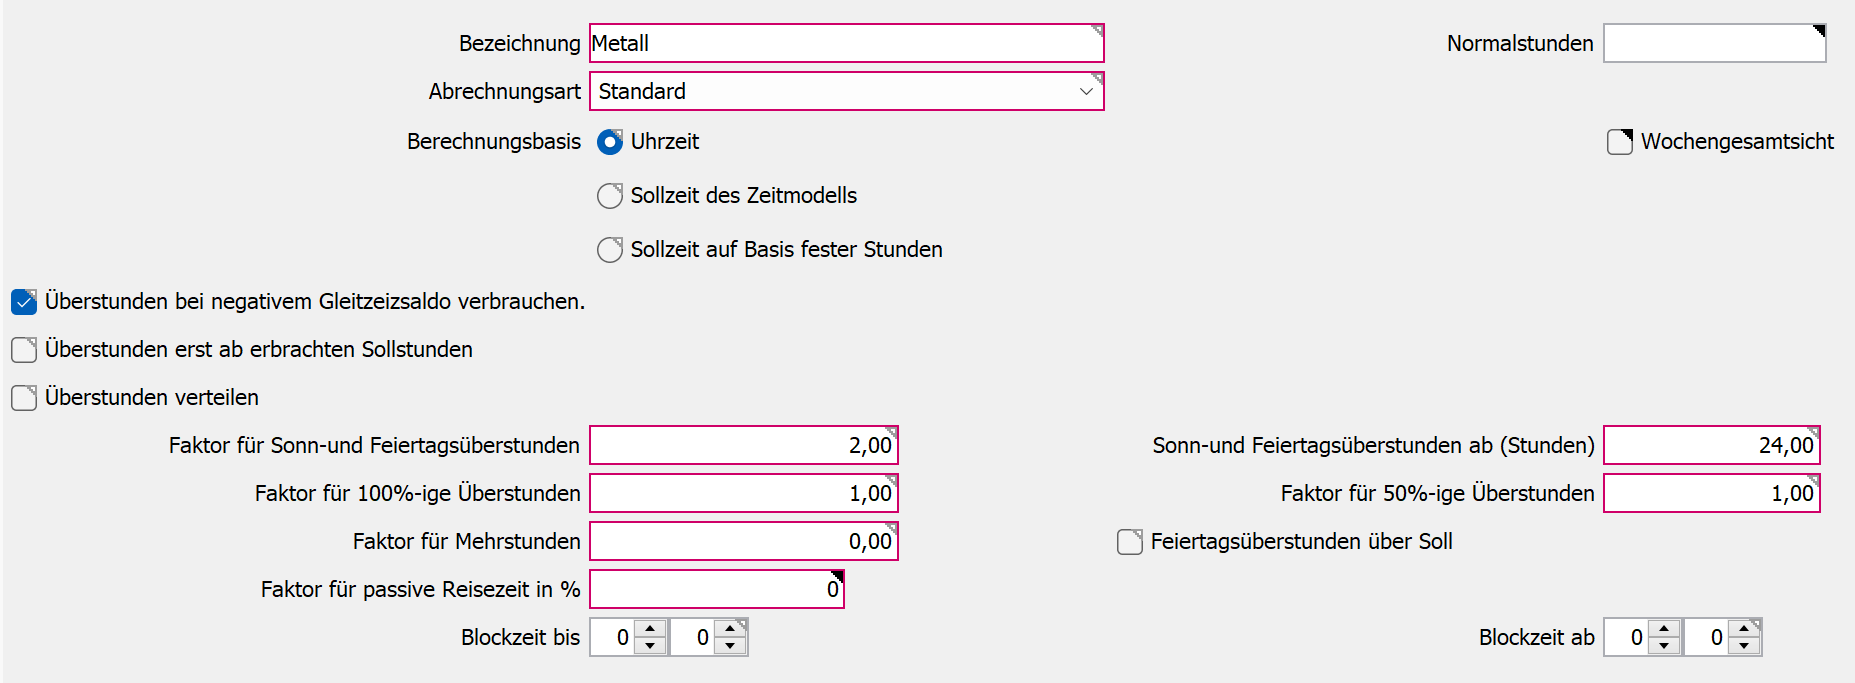The width and height of the screenshot is (1855, 683).
Task: Increase second Blockzeit bis spinner value
Action: coord(730,629)
